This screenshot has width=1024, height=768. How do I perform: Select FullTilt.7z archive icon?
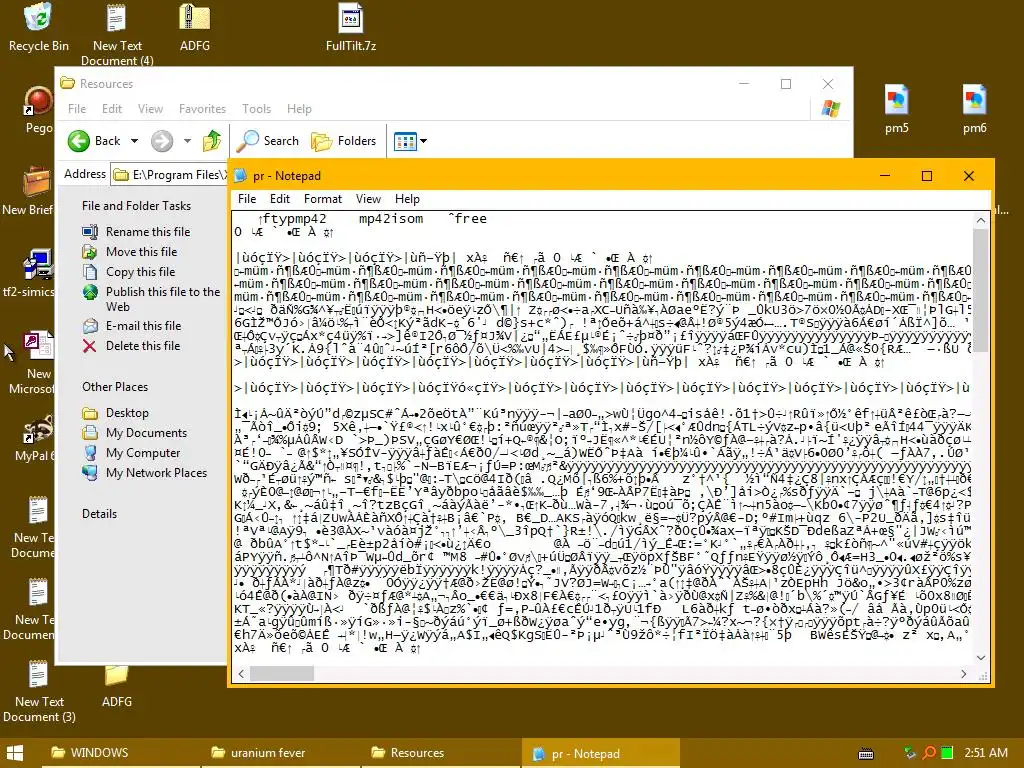point(351,29)
